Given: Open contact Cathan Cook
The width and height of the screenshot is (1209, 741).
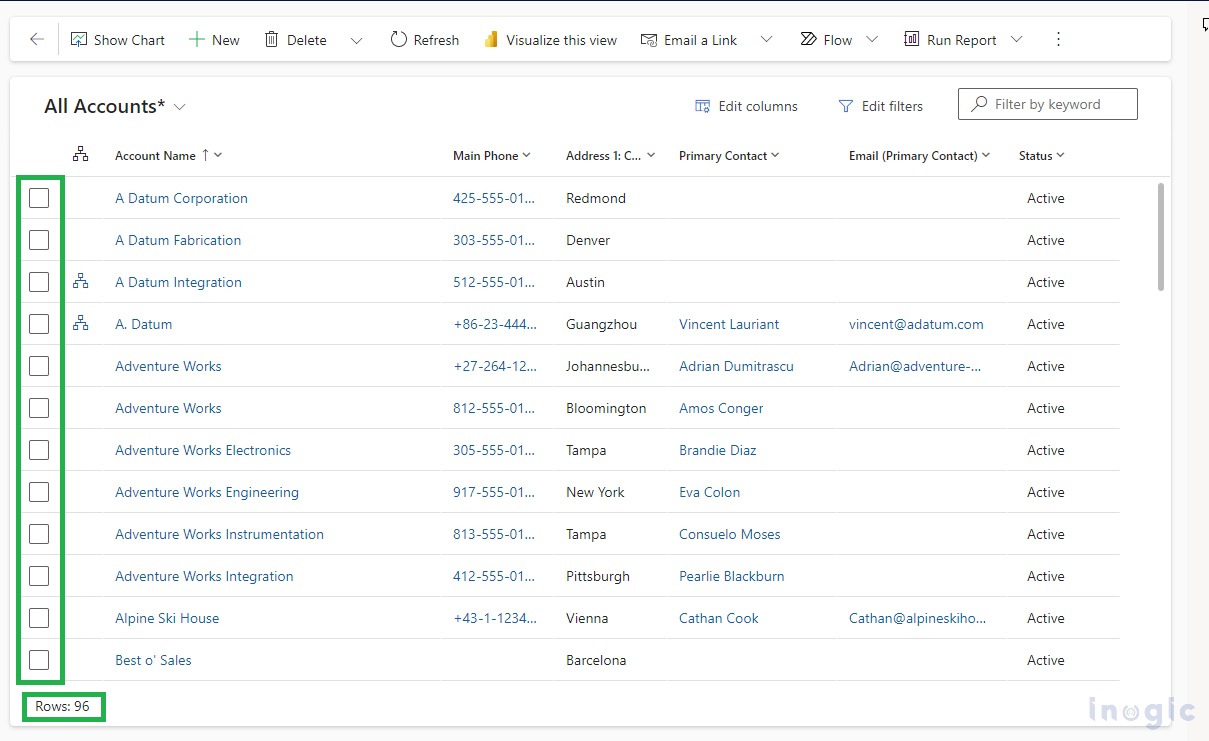Looking at the screenshot, I should pyautogui.click(x=719, y=618).
